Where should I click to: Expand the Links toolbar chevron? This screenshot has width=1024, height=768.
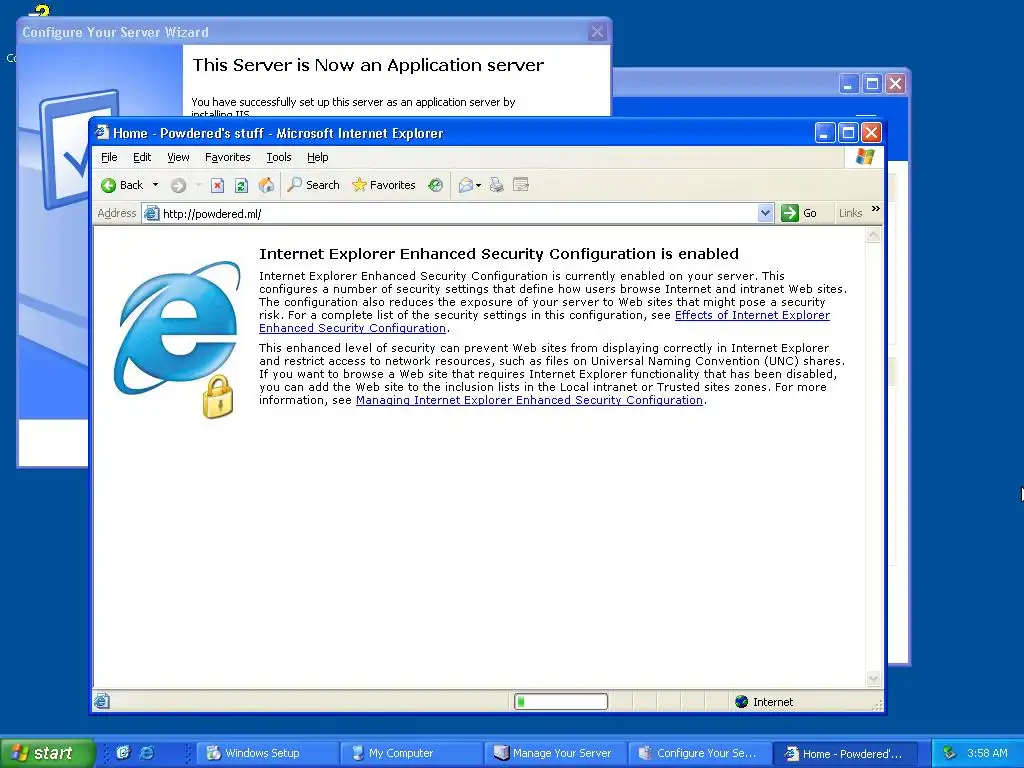(876, 209)
